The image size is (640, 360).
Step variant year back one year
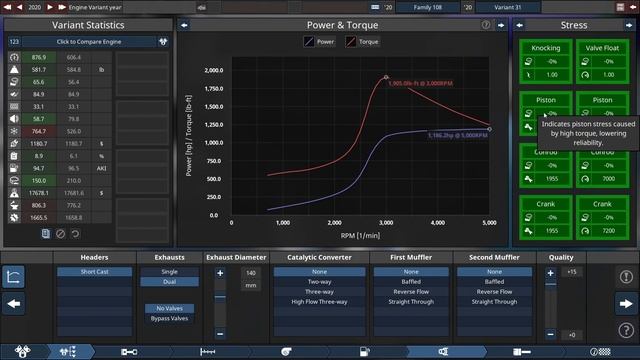(19, 7)
